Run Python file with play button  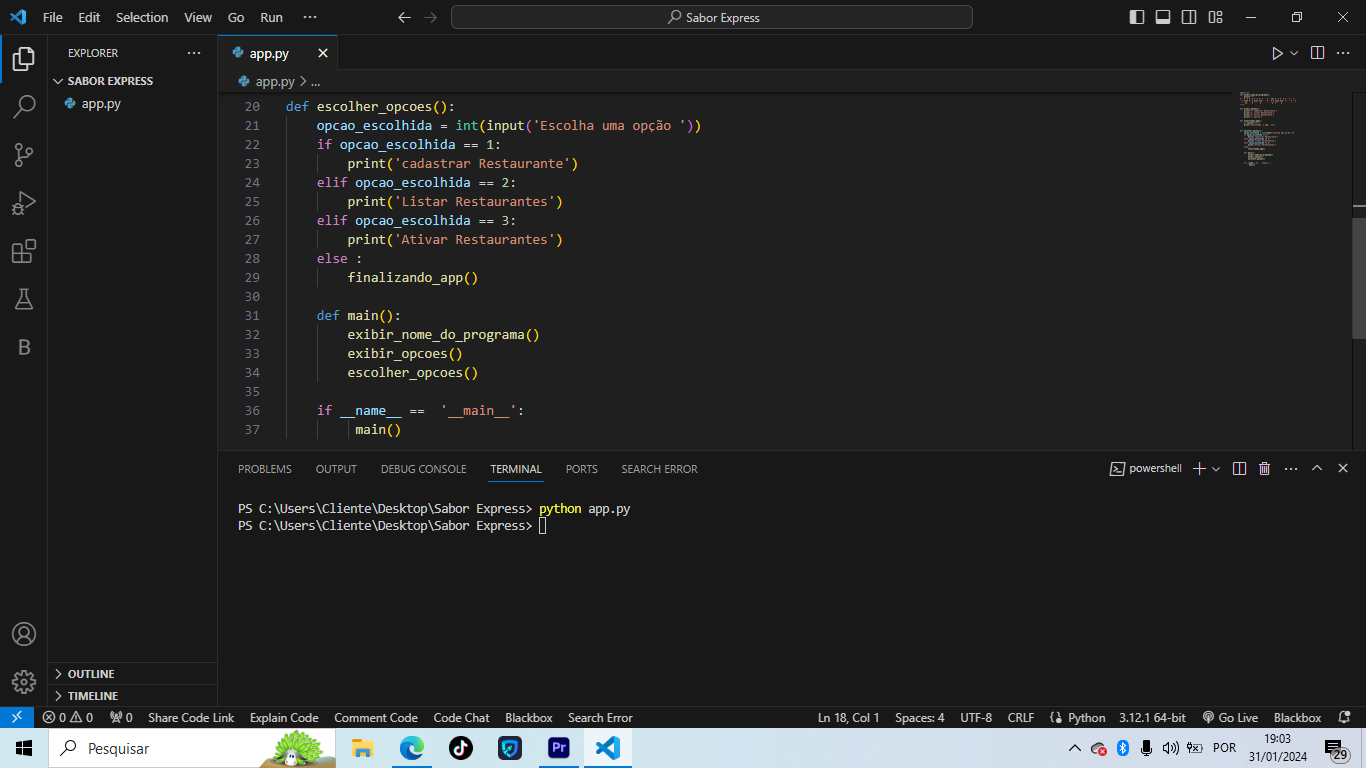tap(1277, 53)
